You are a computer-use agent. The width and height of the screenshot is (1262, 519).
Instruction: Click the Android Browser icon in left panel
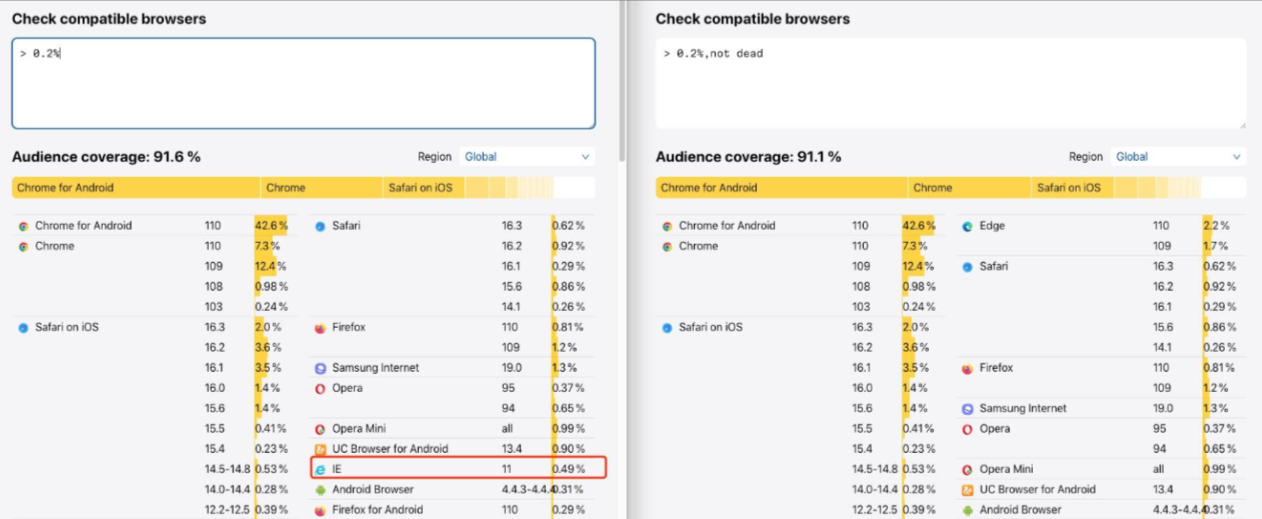320,490
